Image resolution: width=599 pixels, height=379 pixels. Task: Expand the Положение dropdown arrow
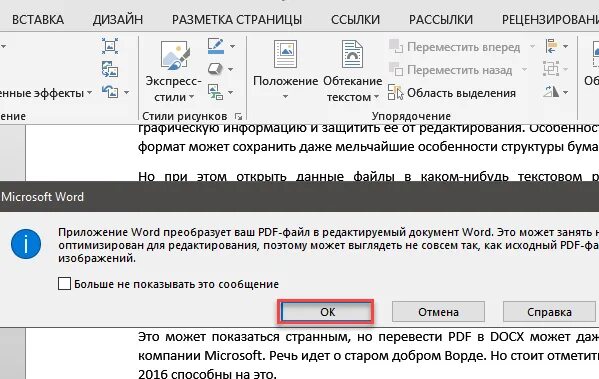pos(285,97)
